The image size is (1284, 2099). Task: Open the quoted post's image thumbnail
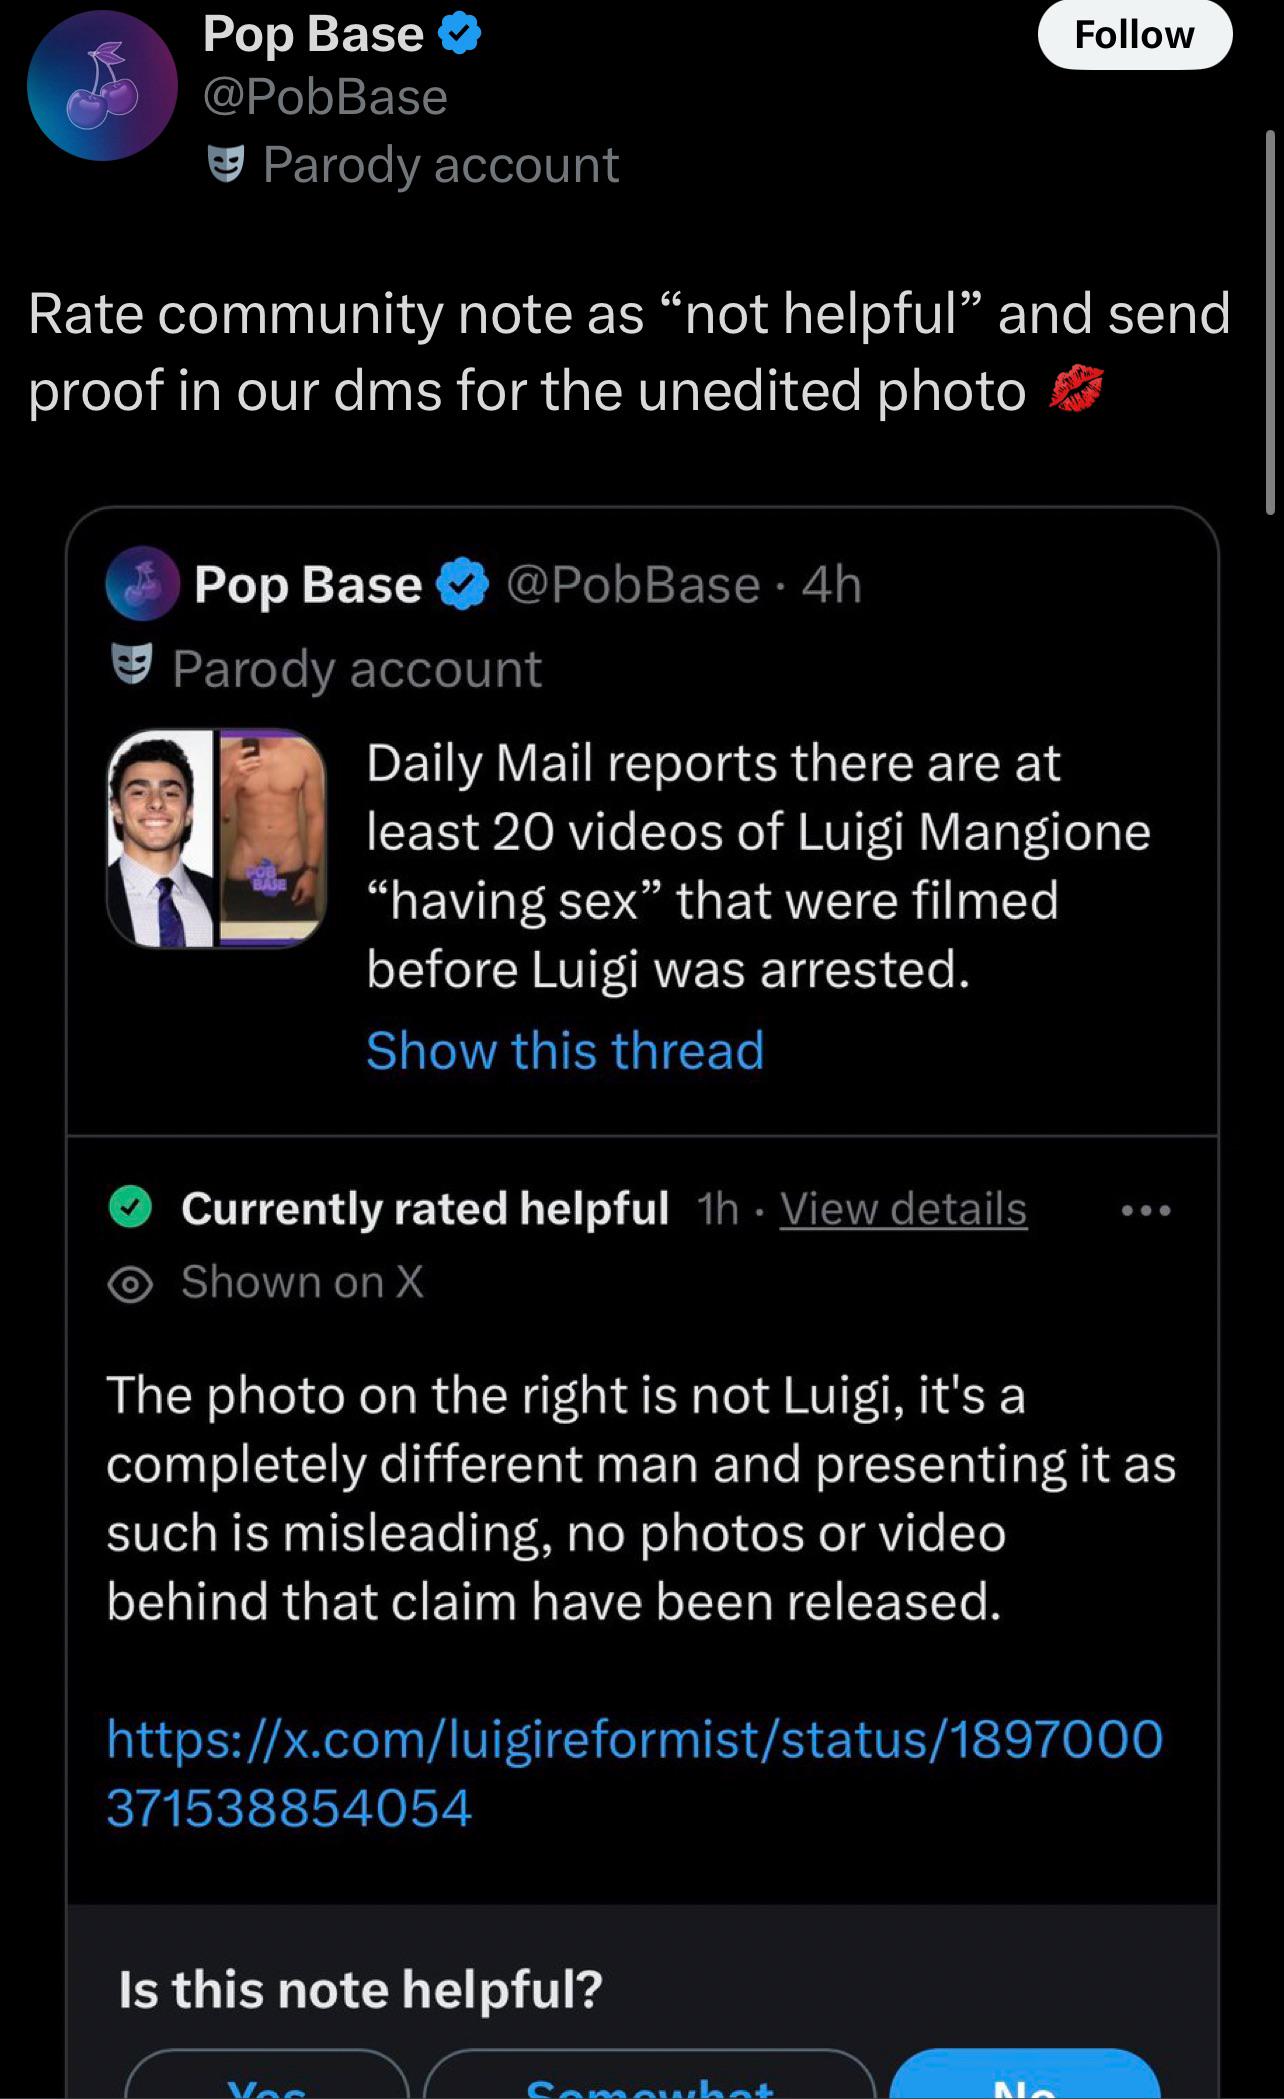(x=217, y=838)
